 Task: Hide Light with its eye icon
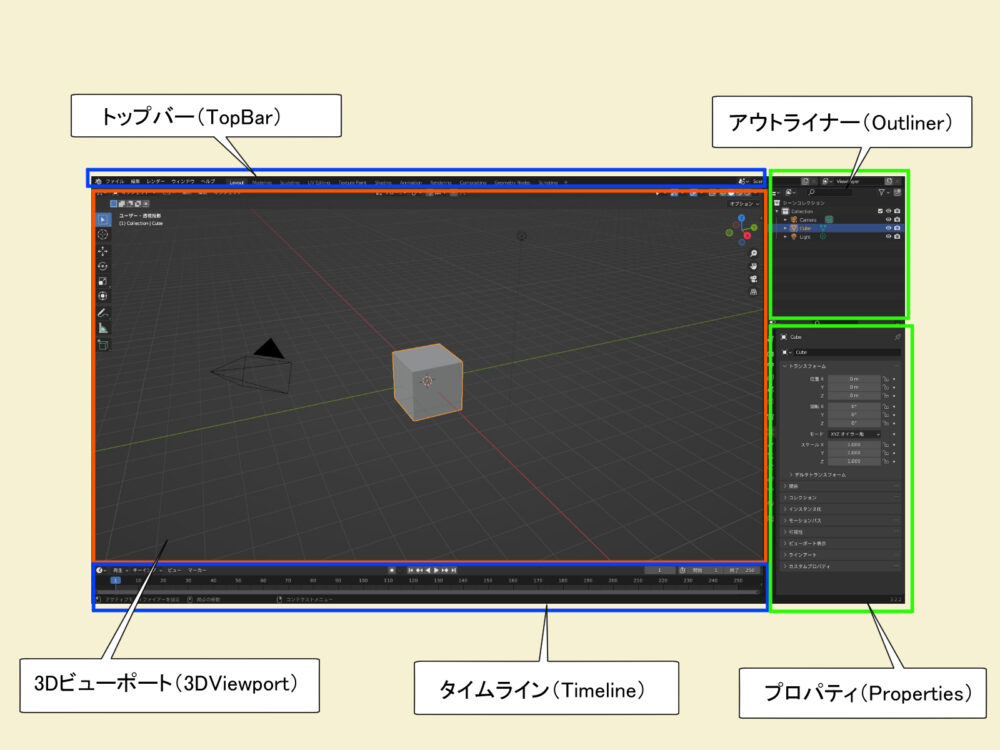pos(888,237)
